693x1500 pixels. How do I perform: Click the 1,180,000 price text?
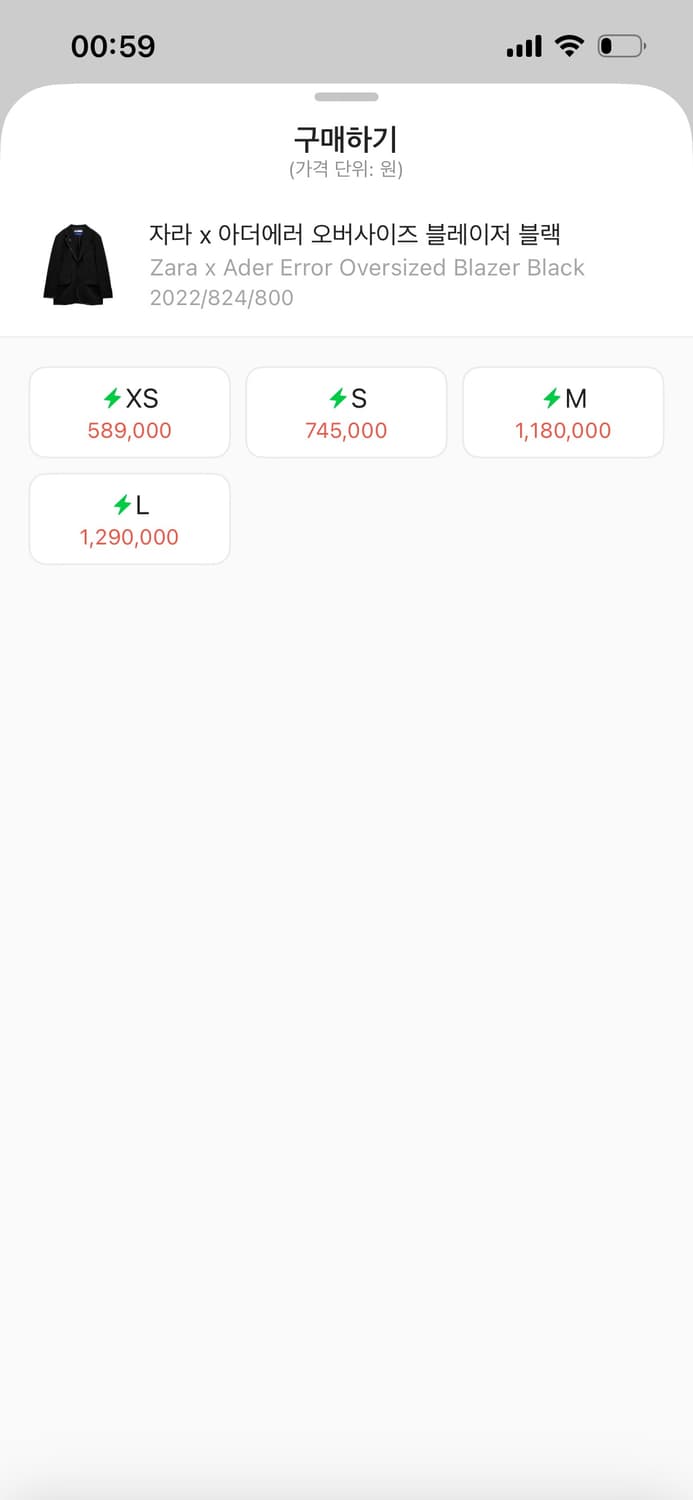563,431
